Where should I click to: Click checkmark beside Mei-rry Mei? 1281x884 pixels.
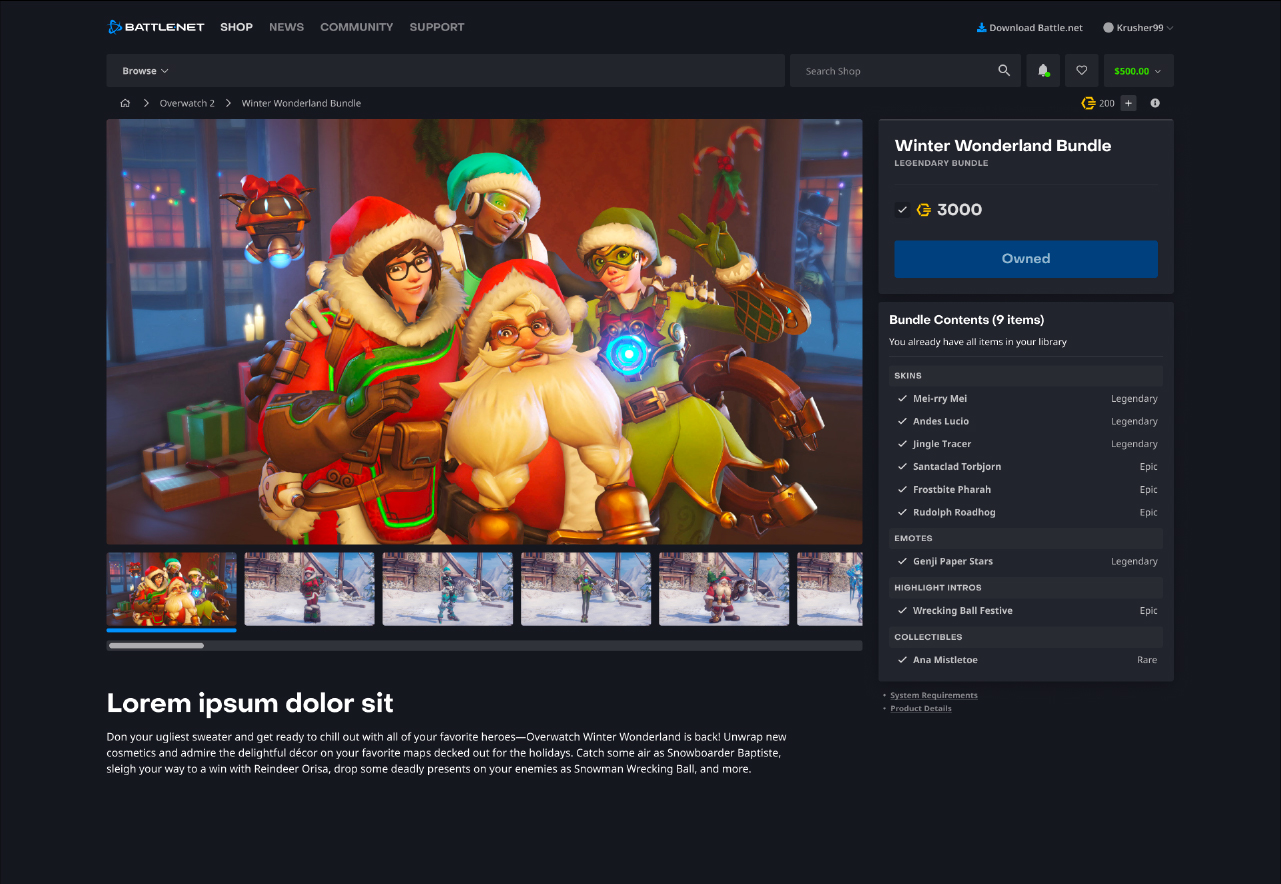point(903,399)
